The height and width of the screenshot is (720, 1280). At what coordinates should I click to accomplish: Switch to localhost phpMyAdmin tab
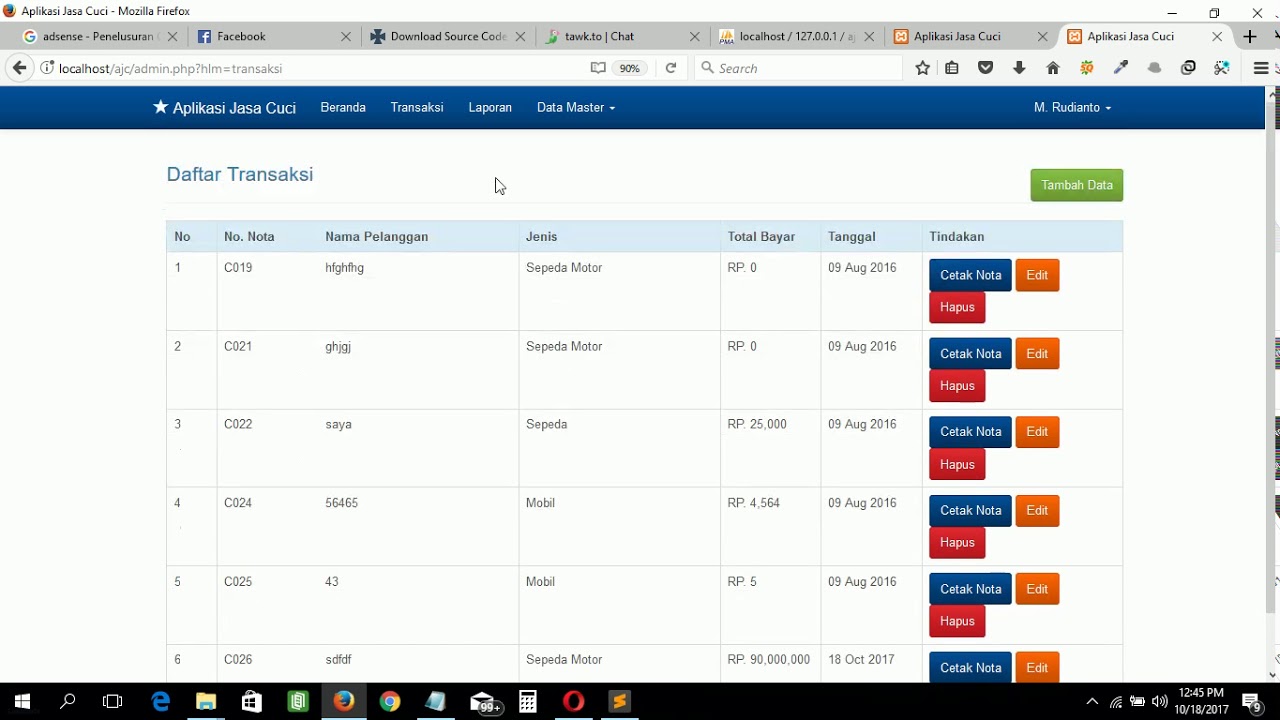(x=795, y=36)
